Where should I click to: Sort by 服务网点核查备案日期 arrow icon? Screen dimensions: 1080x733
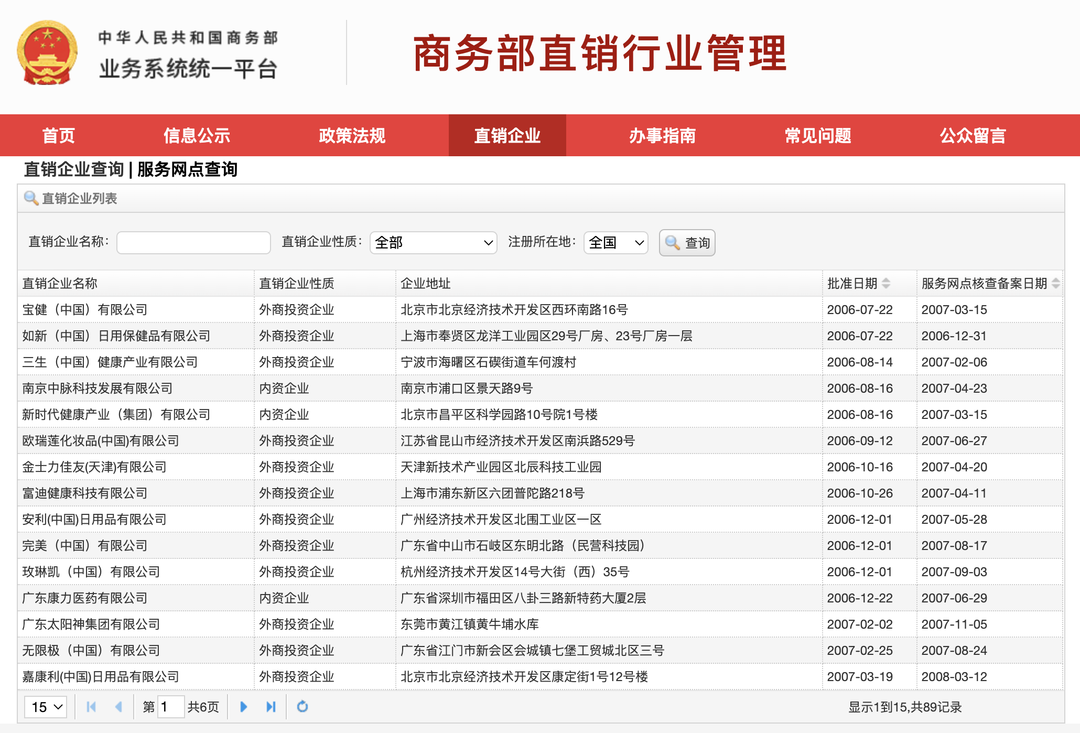[x=1055, y=284]
